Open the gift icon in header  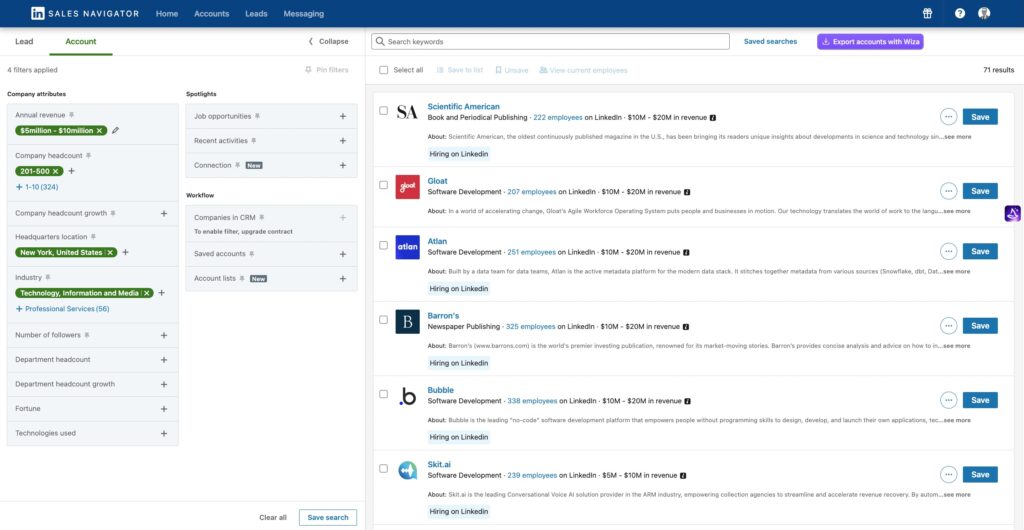927,13
